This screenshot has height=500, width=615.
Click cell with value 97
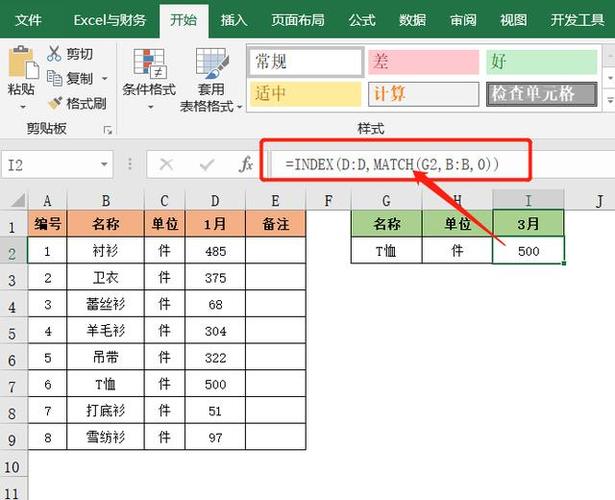(215, 437)
